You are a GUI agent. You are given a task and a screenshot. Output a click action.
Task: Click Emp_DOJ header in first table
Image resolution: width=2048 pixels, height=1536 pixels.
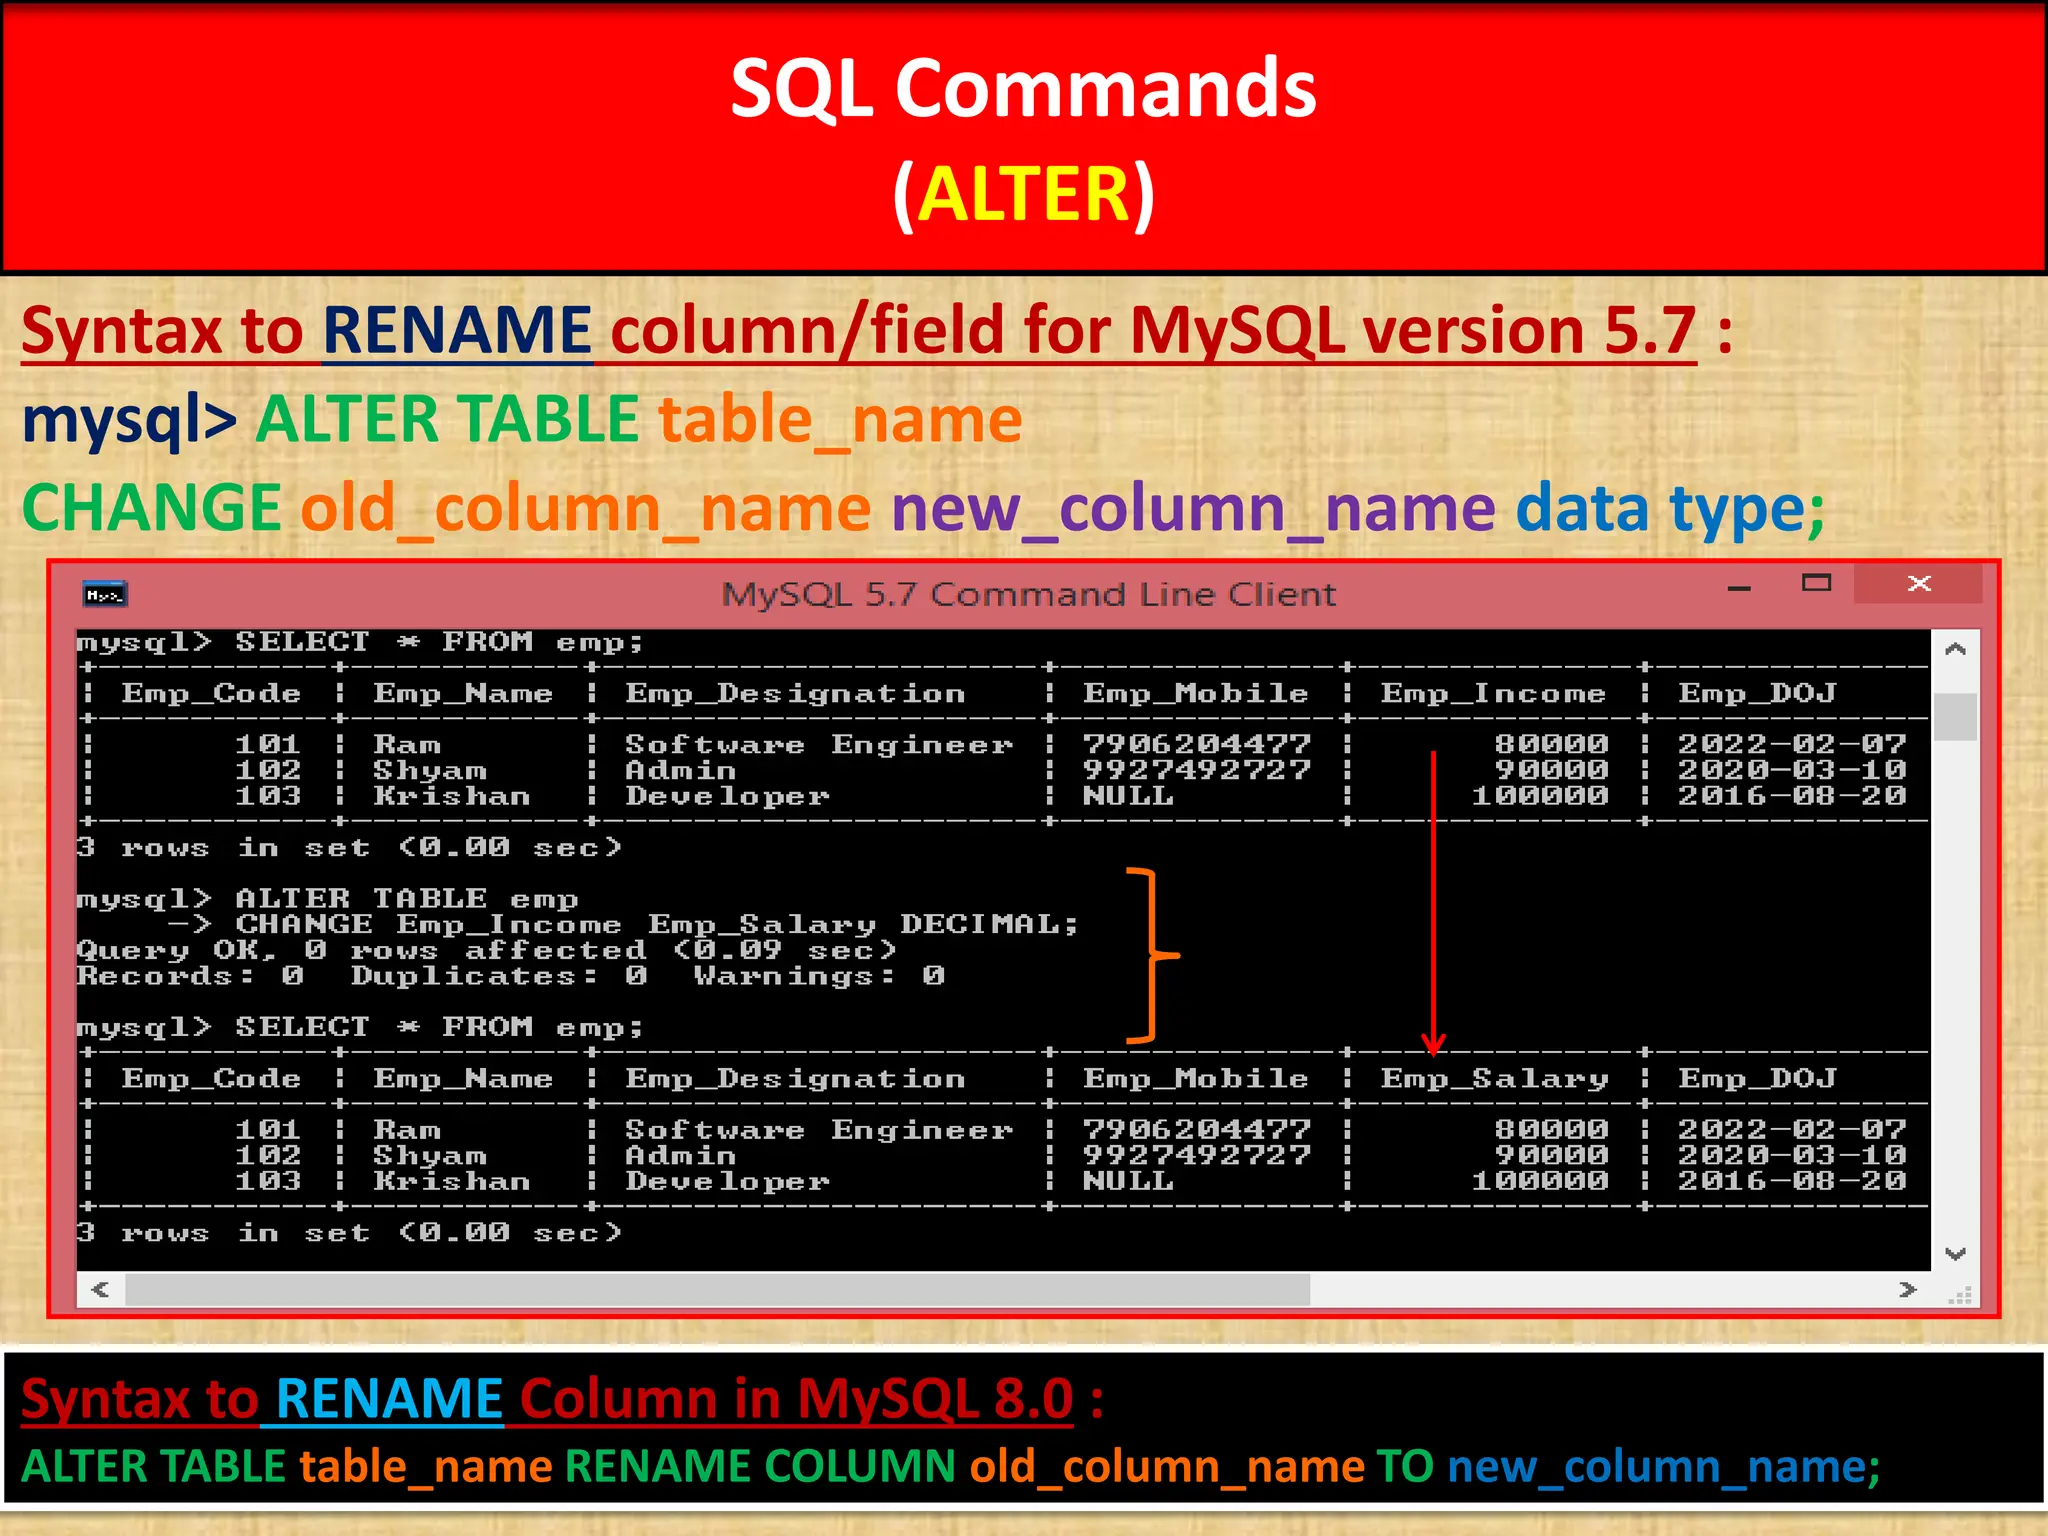tap(1757, 693)
